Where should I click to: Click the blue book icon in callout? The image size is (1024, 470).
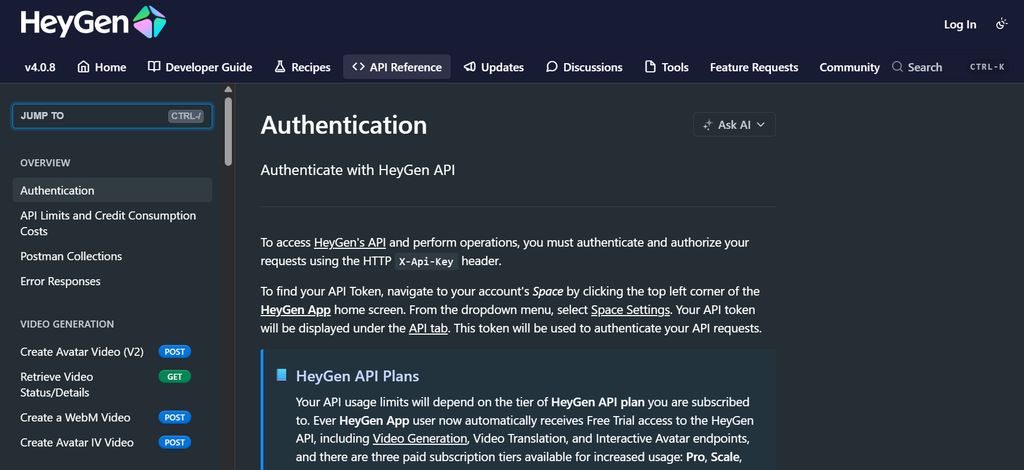click(281, 375)
